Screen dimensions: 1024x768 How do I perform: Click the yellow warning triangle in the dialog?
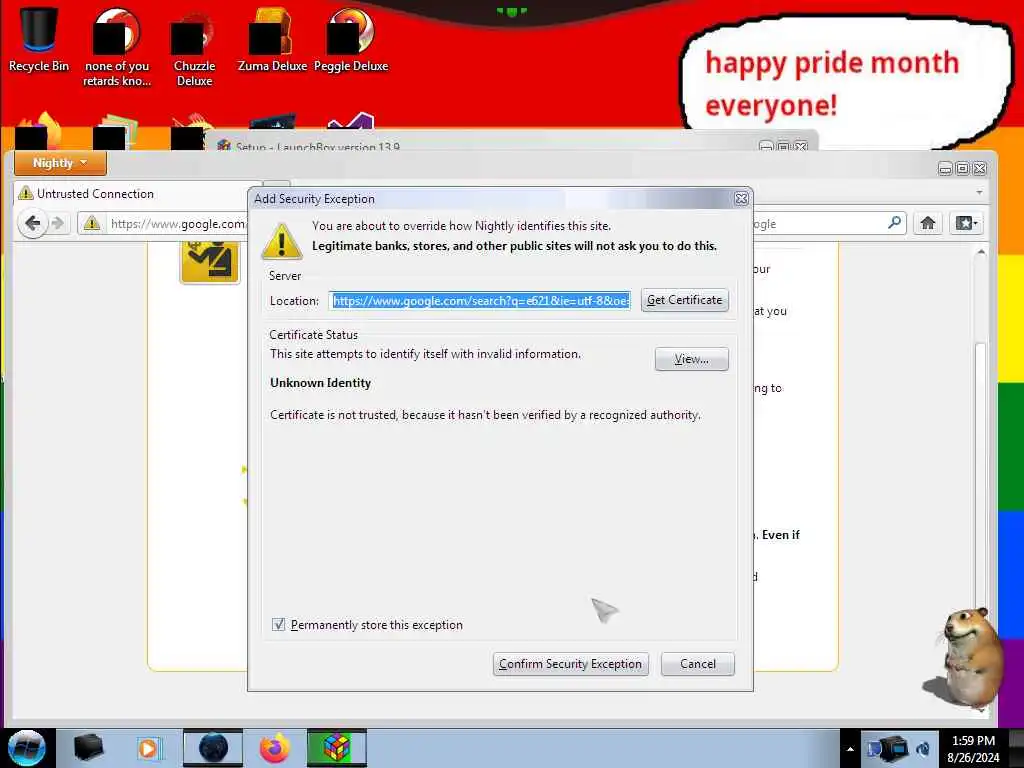coord(281,241)
